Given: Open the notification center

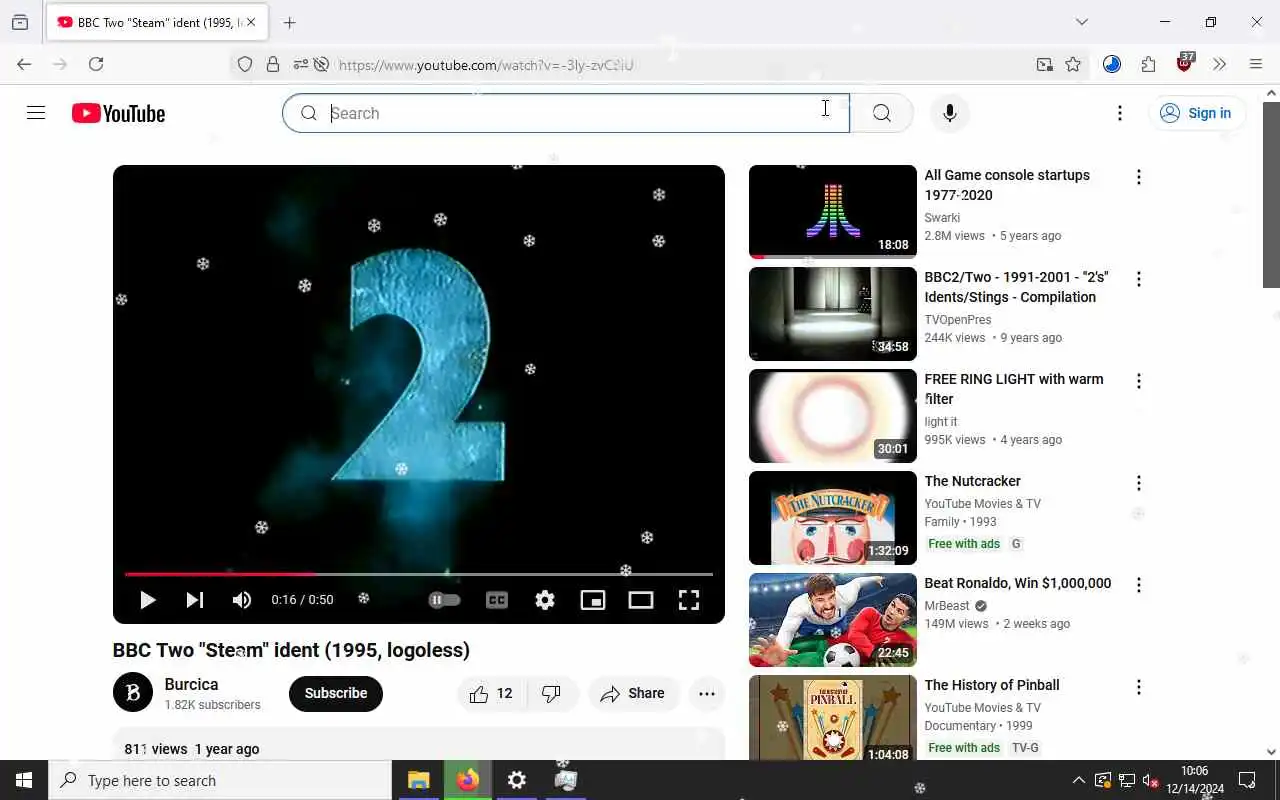Looking at the screenshot, I should [x=1247, y=780].
